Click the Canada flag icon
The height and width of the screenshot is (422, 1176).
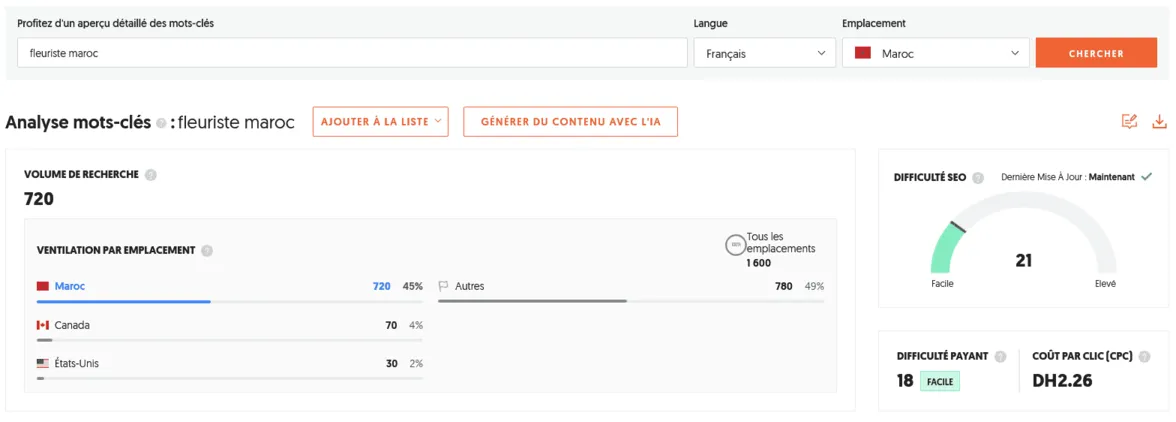pyautogui.click(x=43, y=325)
